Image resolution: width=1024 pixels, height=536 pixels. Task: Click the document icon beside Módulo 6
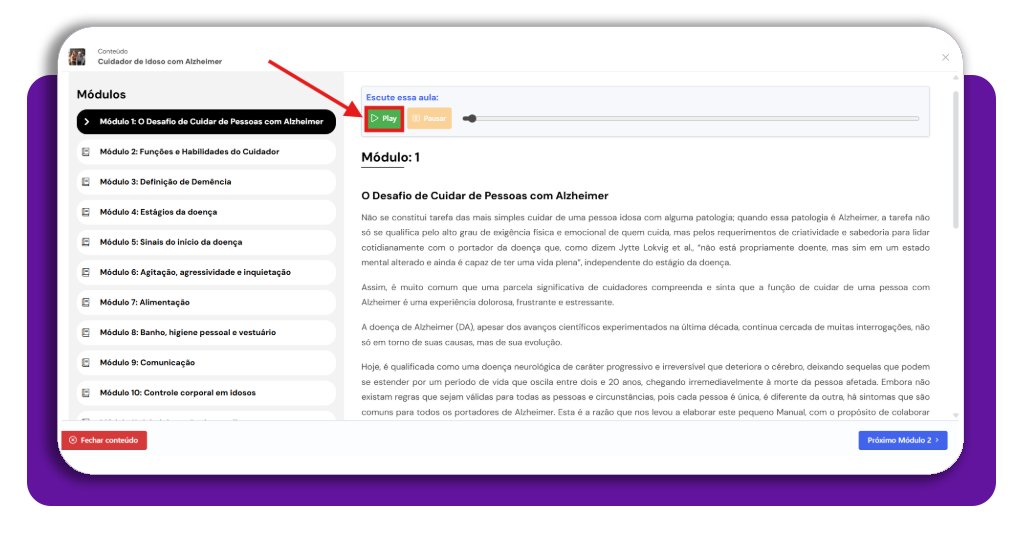tap(87, 272)
